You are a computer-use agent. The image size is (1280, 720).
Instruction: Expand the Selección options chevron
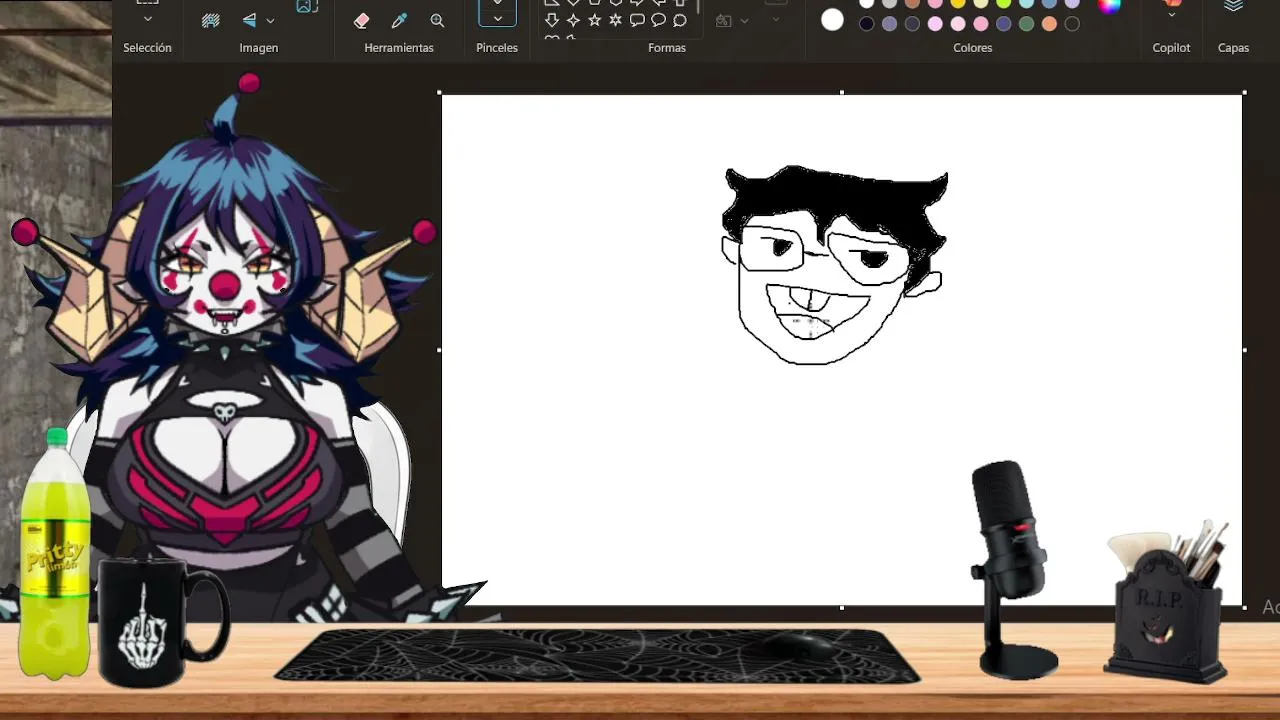click(148, 19)
